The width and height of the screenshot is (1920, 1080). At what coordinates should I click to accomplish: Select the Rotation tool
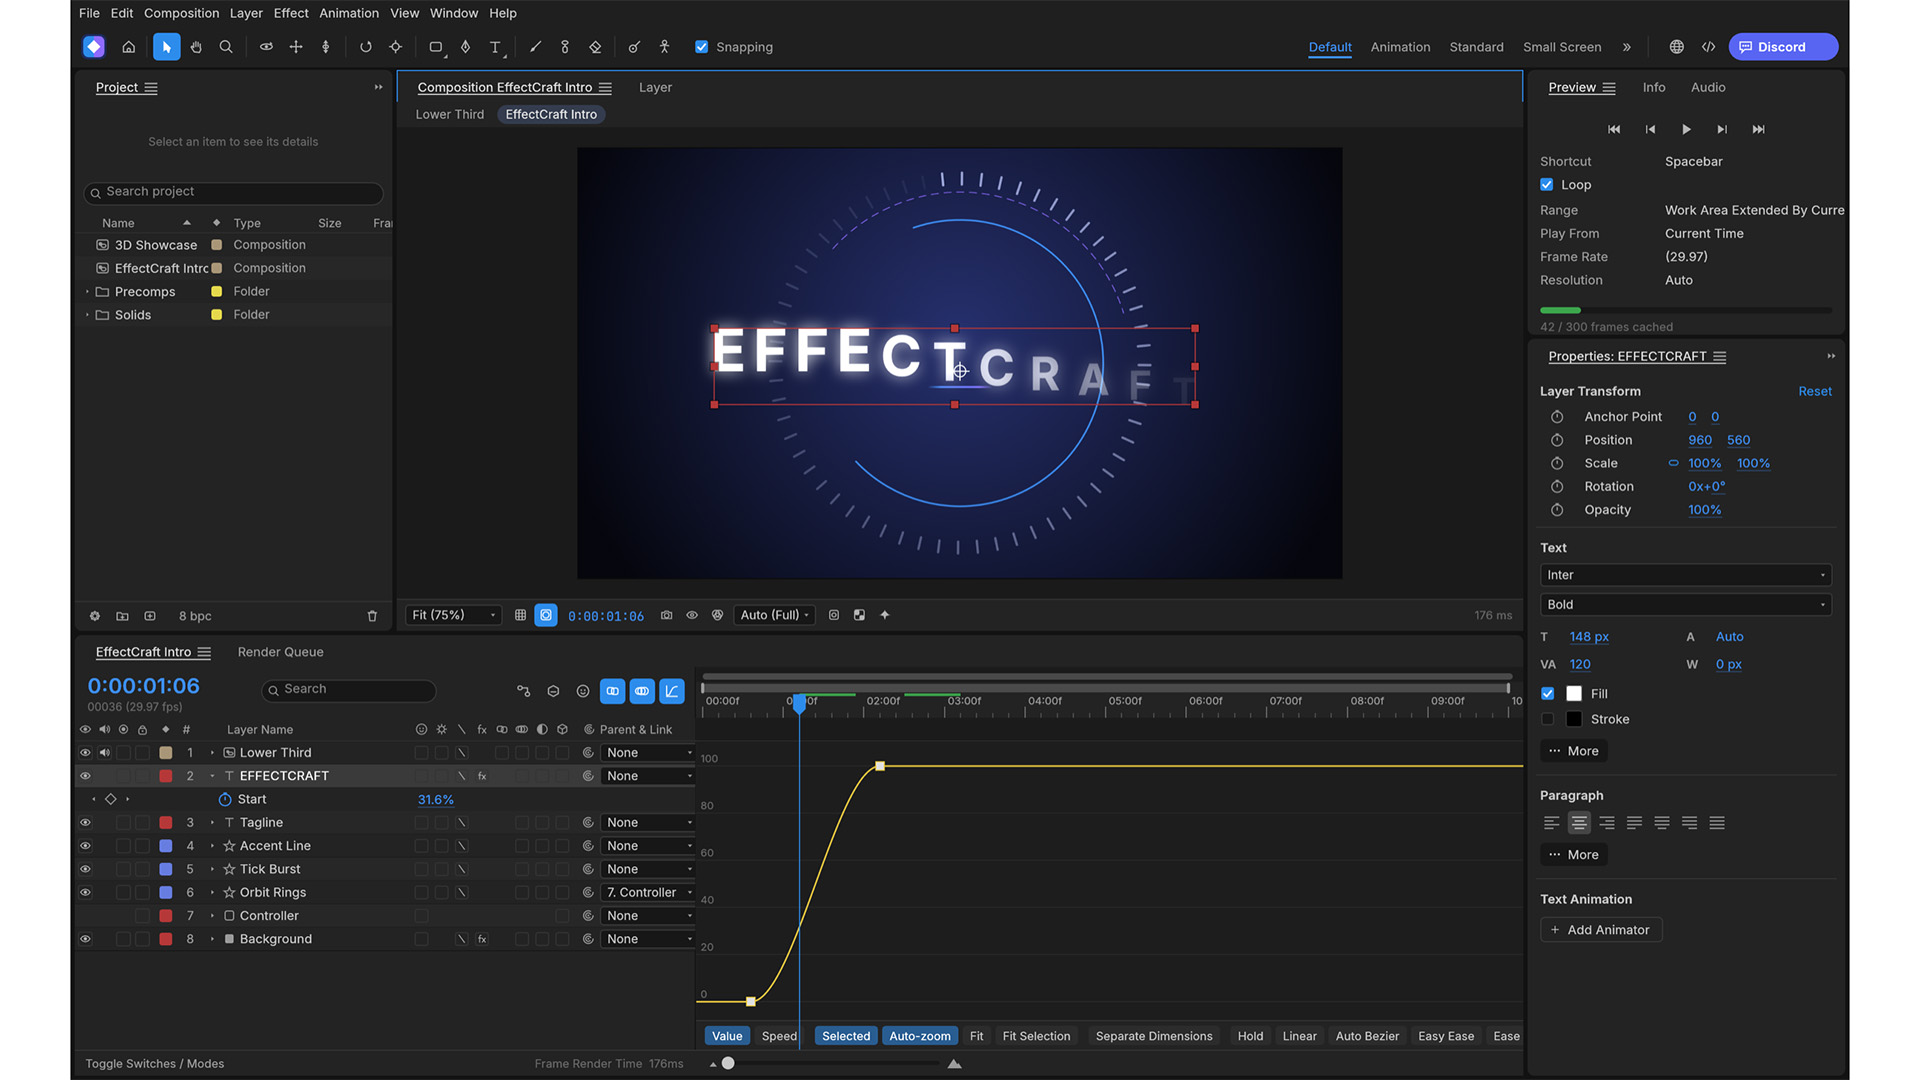click(x=366, y=47)
